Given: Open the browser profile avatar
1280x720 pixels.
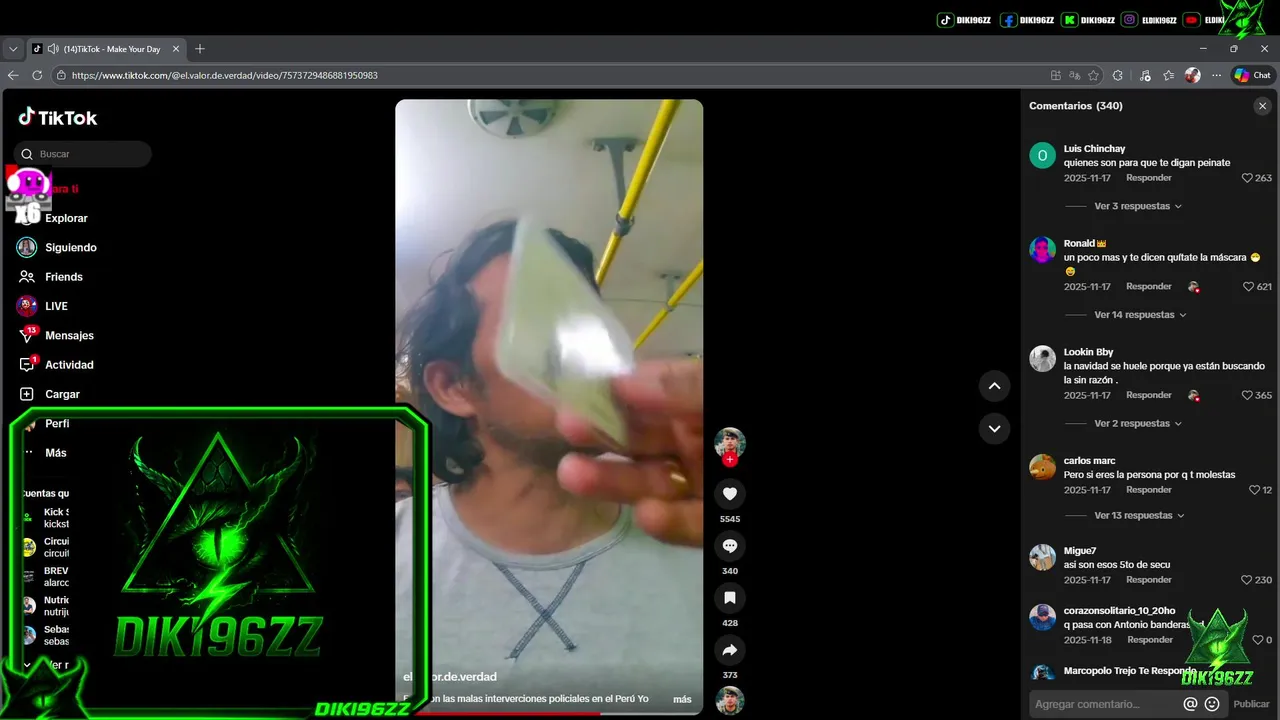Looking at the screenshot, I should [1192, 75].
